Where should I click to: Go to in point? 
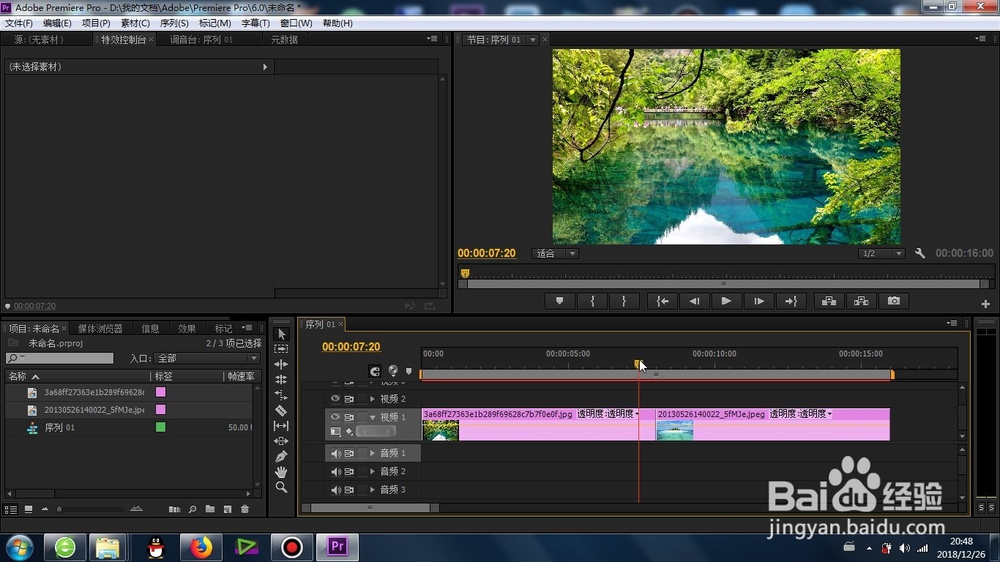pos(663,301)
